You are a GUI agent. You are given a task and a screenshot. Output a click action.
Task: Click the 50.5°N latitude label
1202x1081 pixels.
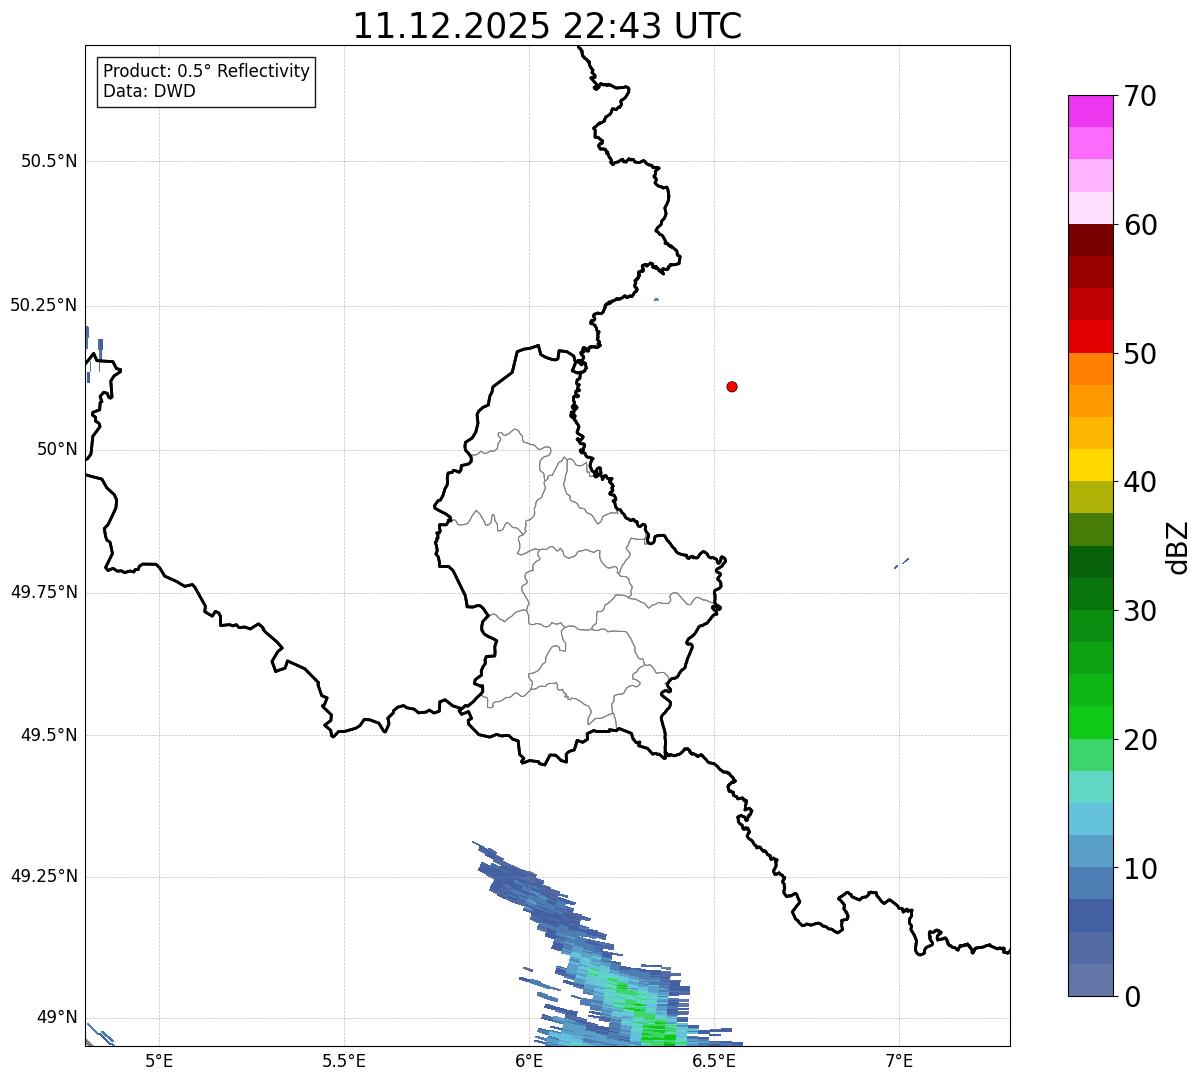point(49,161)
